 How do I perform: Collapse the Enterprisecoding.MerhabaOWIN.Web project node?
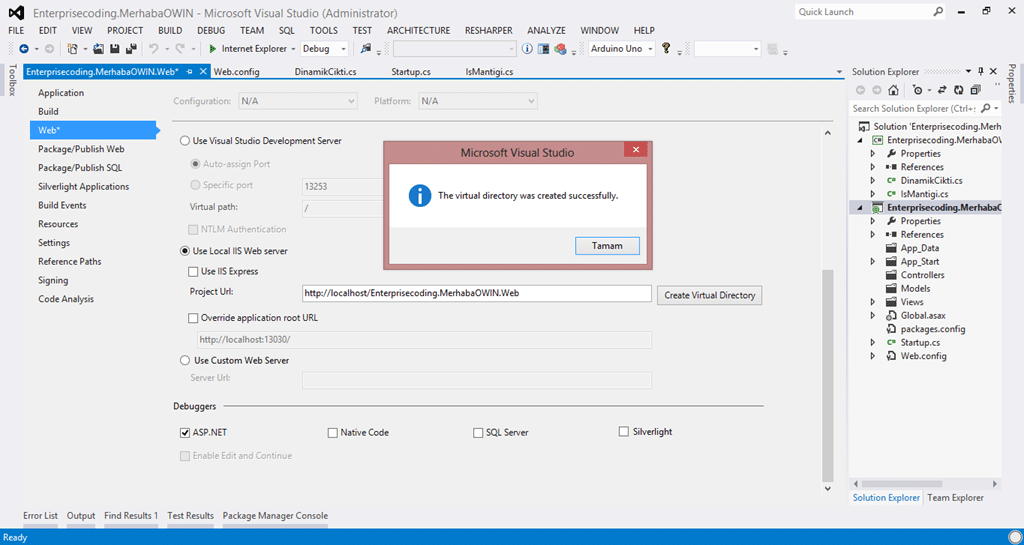860,208
